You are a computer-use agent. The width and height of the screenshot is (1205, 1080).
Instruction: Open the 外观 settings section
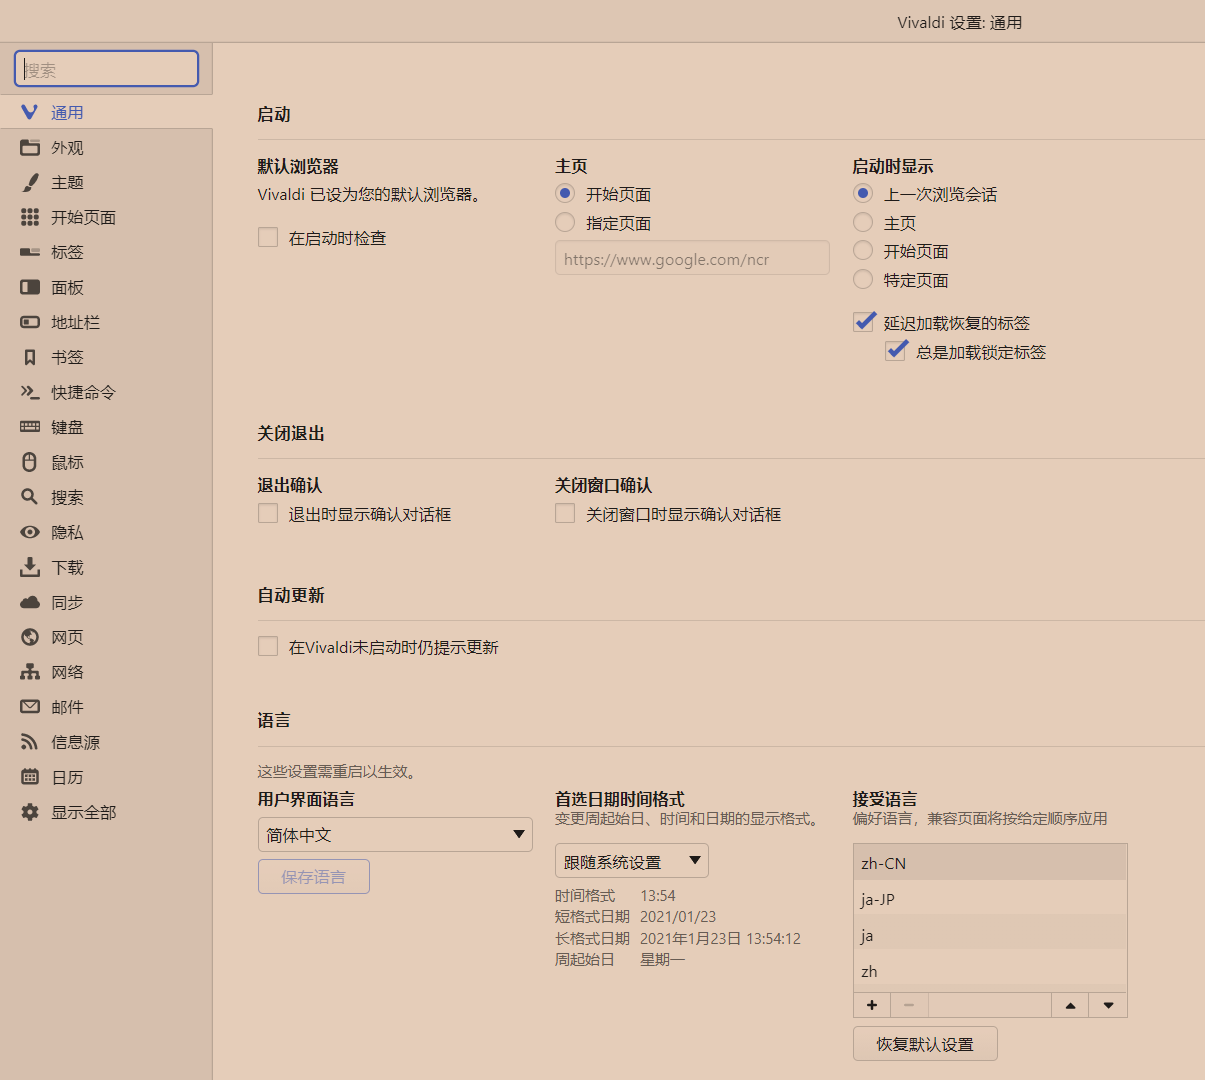point(106,147)
